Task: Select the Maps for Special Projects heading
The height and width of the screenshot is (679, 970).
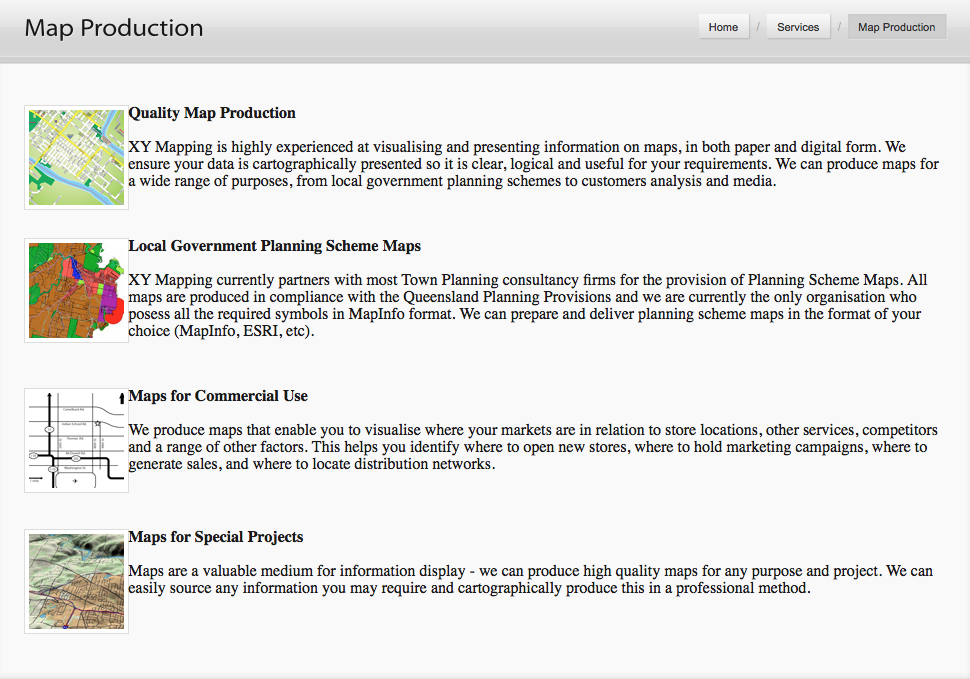Action: click(216, 536)
